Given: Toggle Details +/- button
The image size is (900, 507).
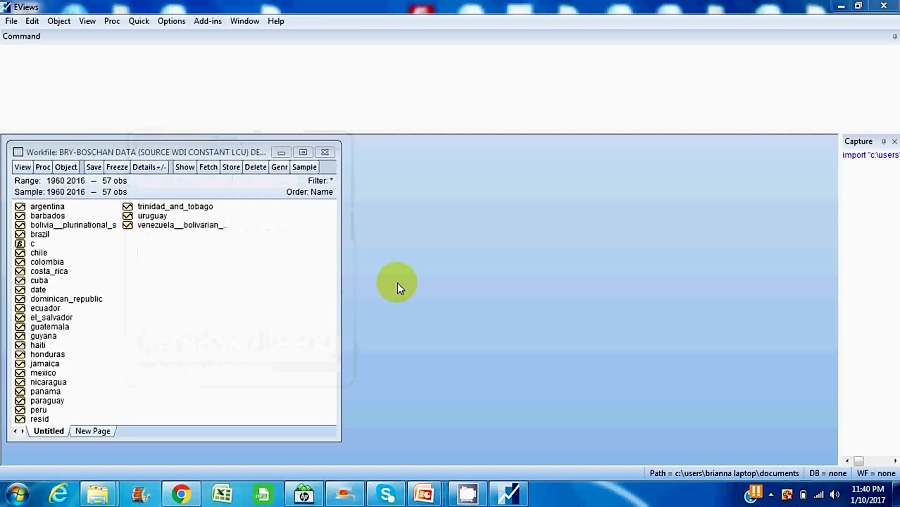Looking at the screenshot, I should point(149,167).
